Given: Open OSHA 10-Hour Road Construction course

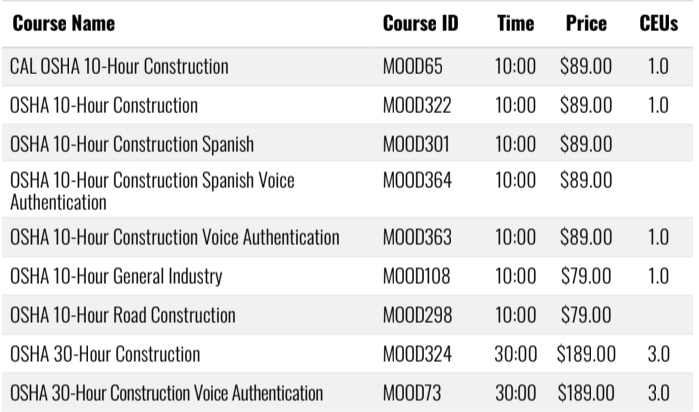Looking at the screenshot, I should coord(123,315).
